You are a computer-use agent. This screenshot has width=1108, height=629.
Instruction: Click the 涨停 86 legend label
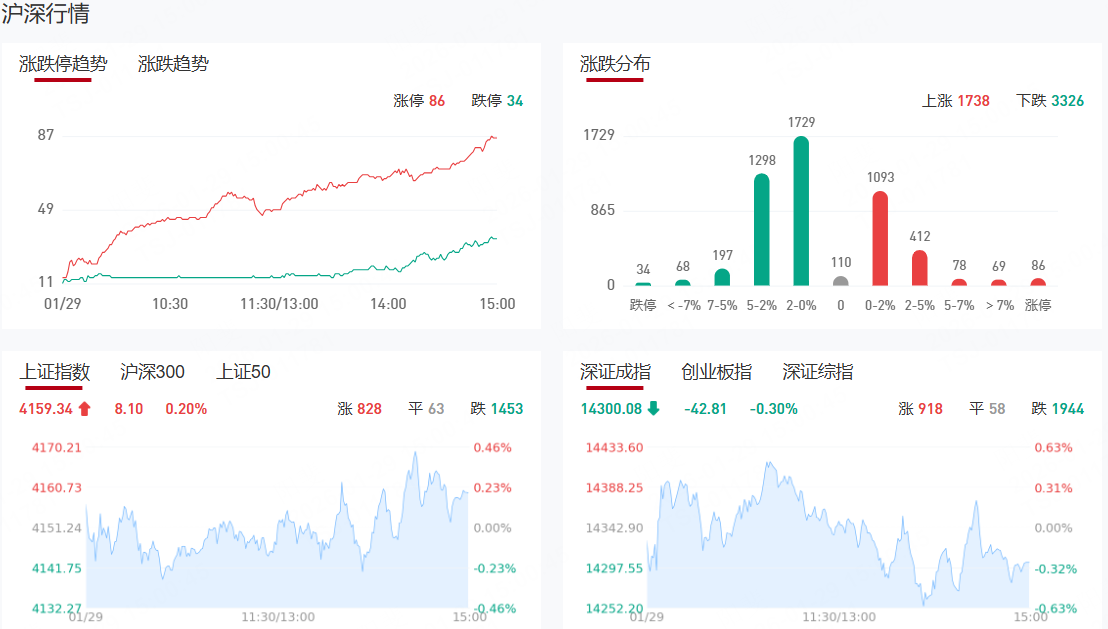[419, 101]
